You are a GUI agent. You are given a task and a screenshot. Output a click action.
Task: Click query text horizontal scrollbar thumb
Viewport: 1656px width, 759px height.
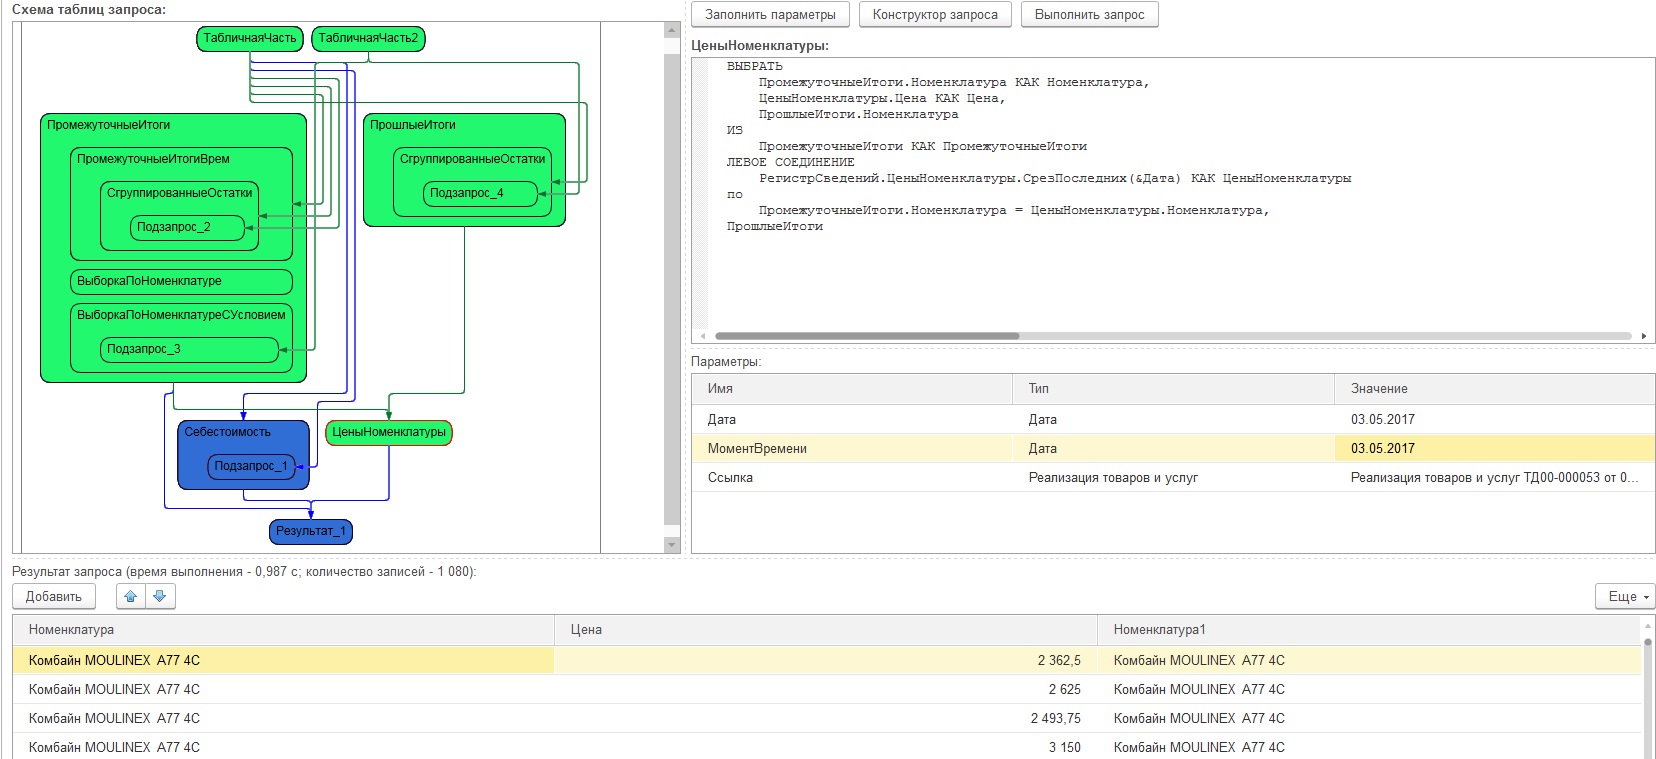[x=867, y=336]
